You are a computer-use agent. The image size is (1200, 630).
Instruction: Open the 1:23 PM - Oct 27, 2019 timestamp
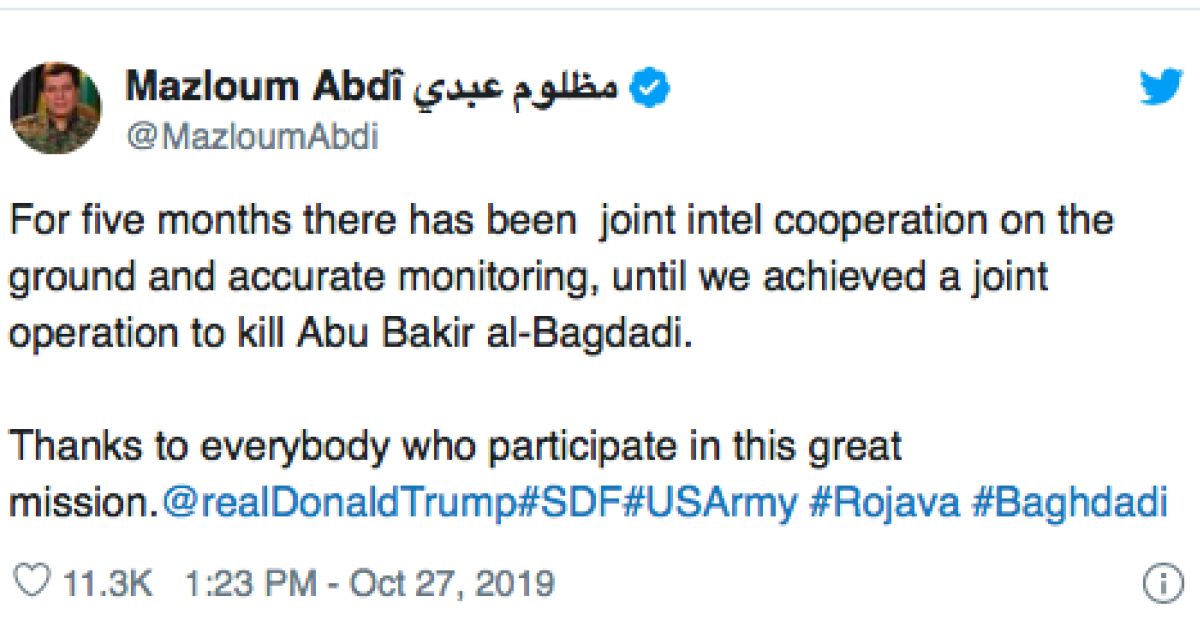tap(370, 583)
